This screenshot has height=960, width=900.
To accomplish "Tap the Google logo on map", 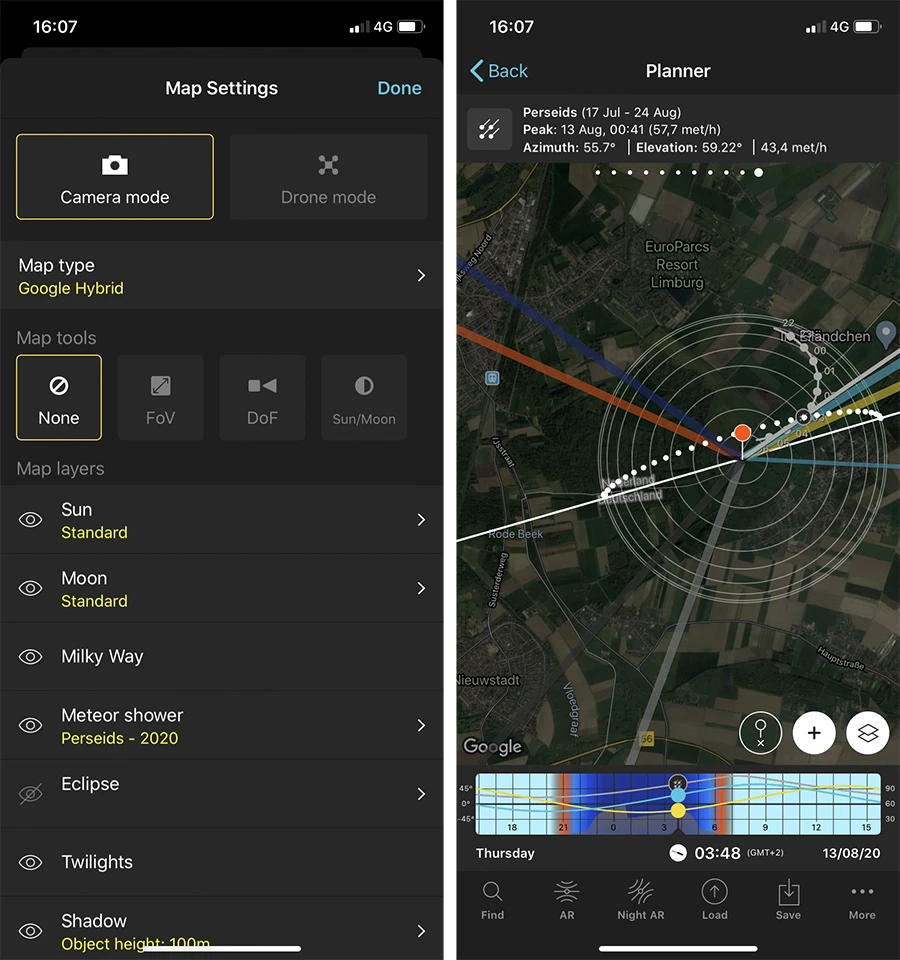I will (492, 746).
